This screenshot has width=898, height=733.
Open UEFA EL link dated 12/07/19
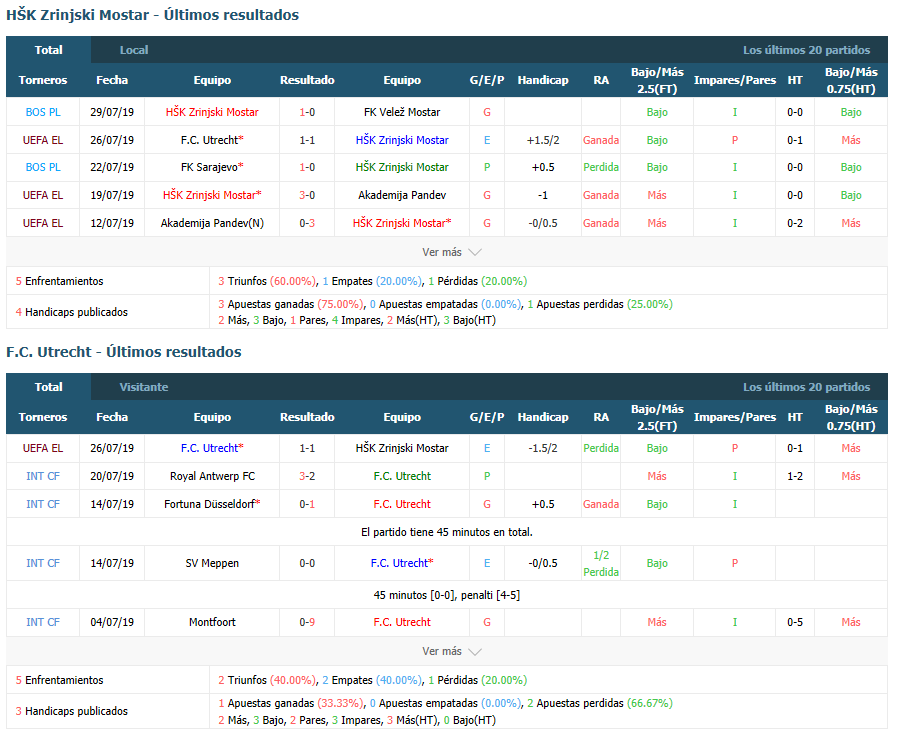(43, 223)
